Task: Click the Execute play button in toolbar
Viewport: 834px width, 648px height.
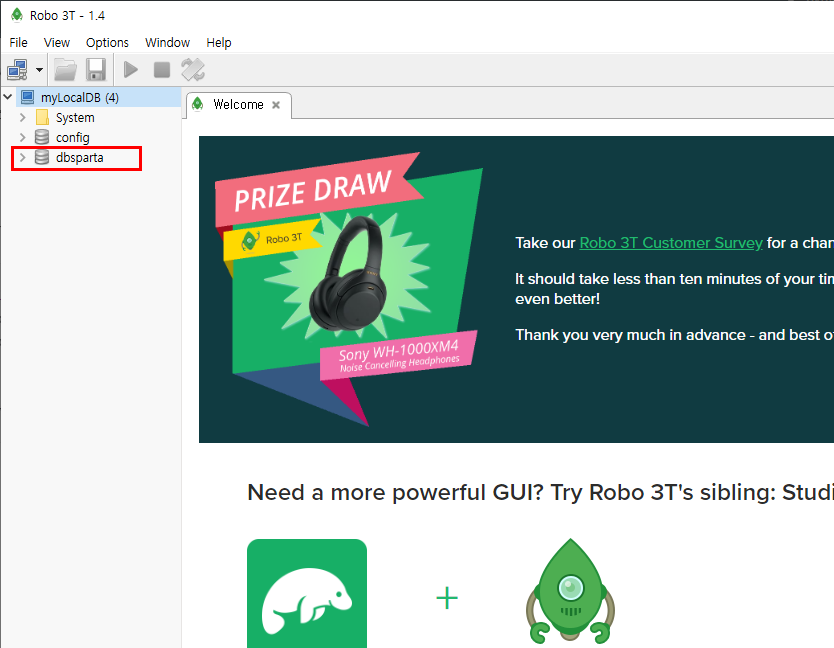Action: [x=130, y=70]
